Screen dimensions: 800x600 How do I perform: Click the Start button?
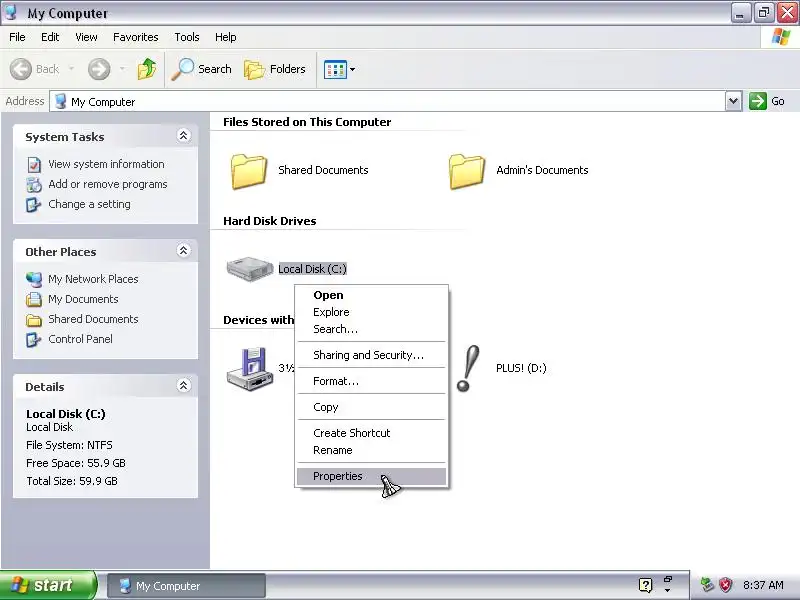tap(48, 585)
